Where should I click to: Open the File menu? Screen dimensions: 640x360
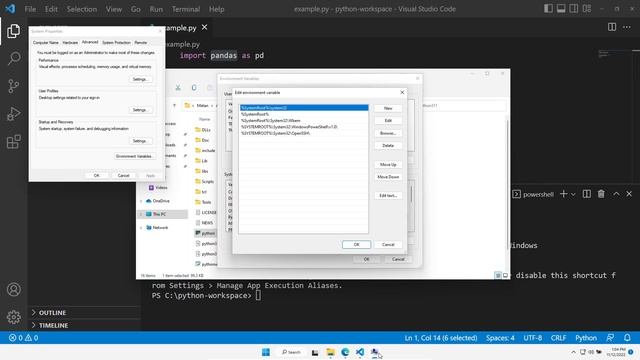(x=30, y=9)
